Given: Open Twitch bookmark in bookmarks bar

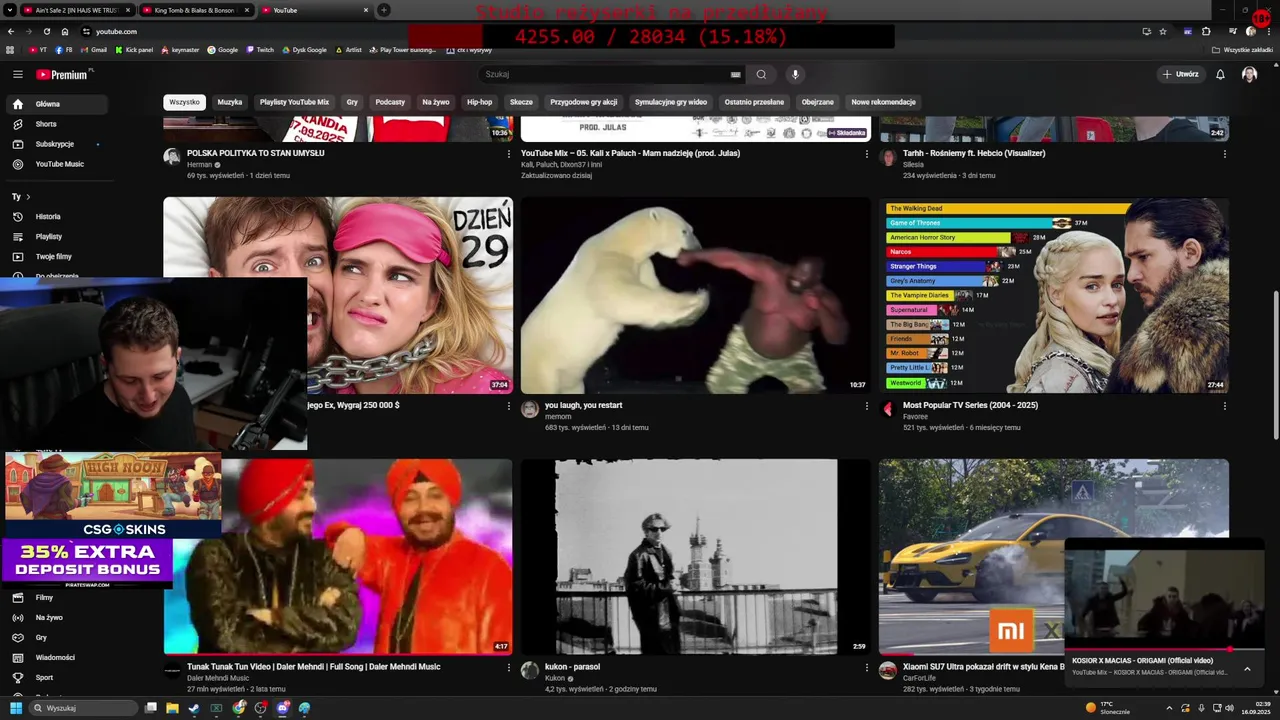Looking at the screenshot, I should [x=259, y=49].
